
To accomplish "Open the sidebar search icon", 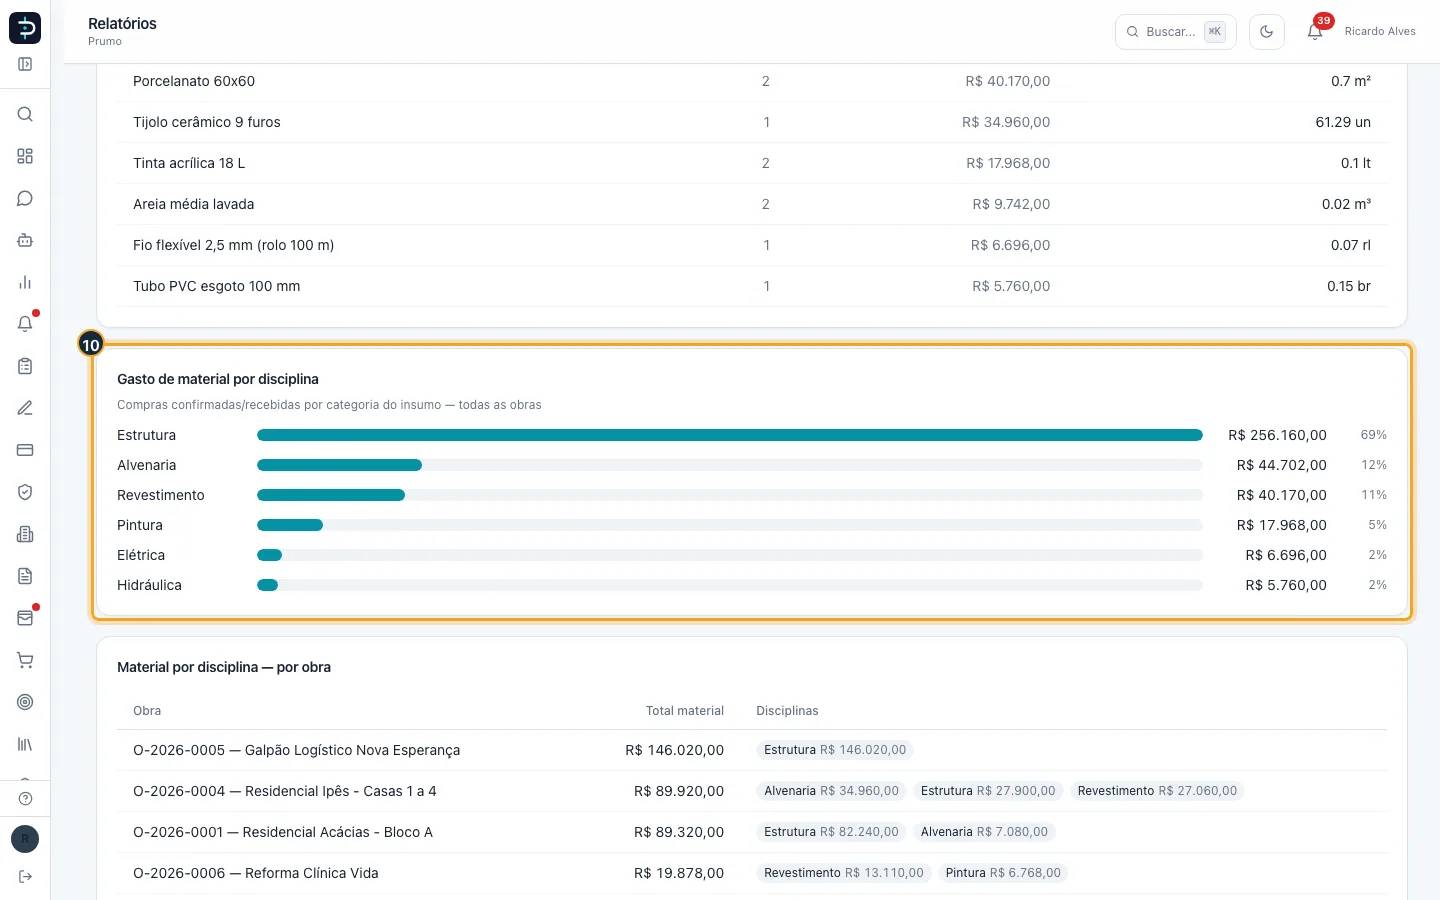I will tap(25, 114).
